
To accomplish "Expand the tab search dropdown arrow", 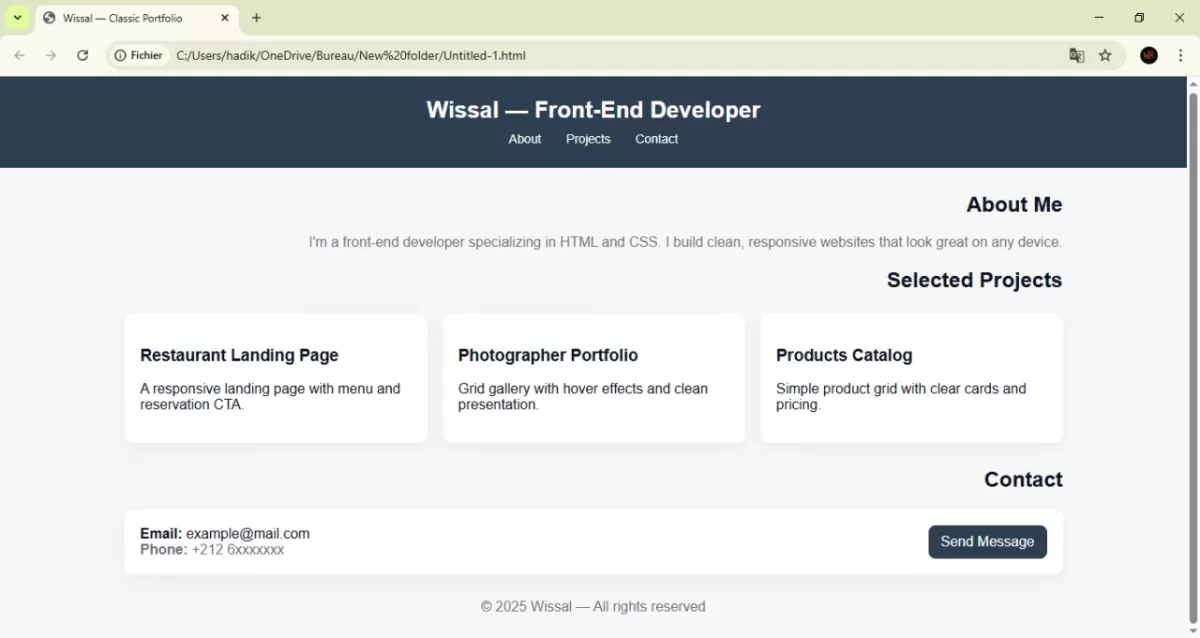I will click(x=17, y=18).
